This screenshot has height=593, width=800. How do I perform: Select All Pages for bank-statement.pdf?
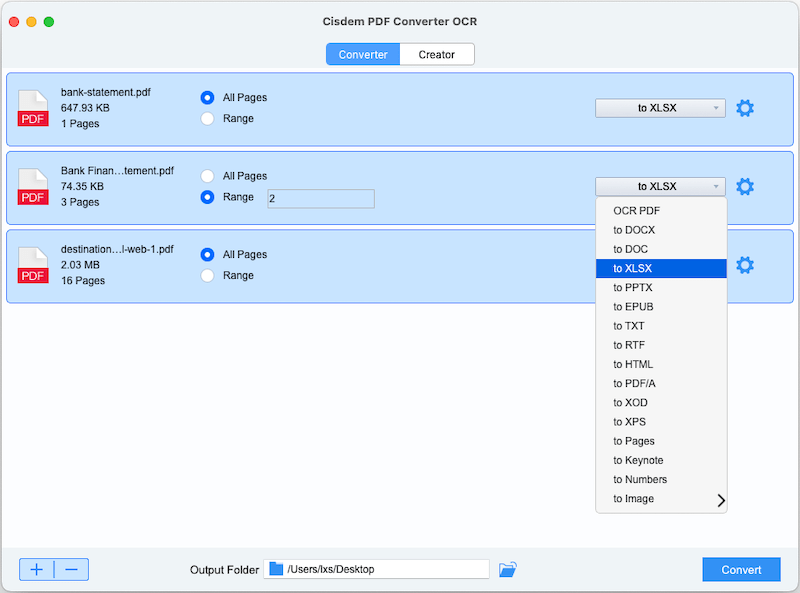[207, 97]
